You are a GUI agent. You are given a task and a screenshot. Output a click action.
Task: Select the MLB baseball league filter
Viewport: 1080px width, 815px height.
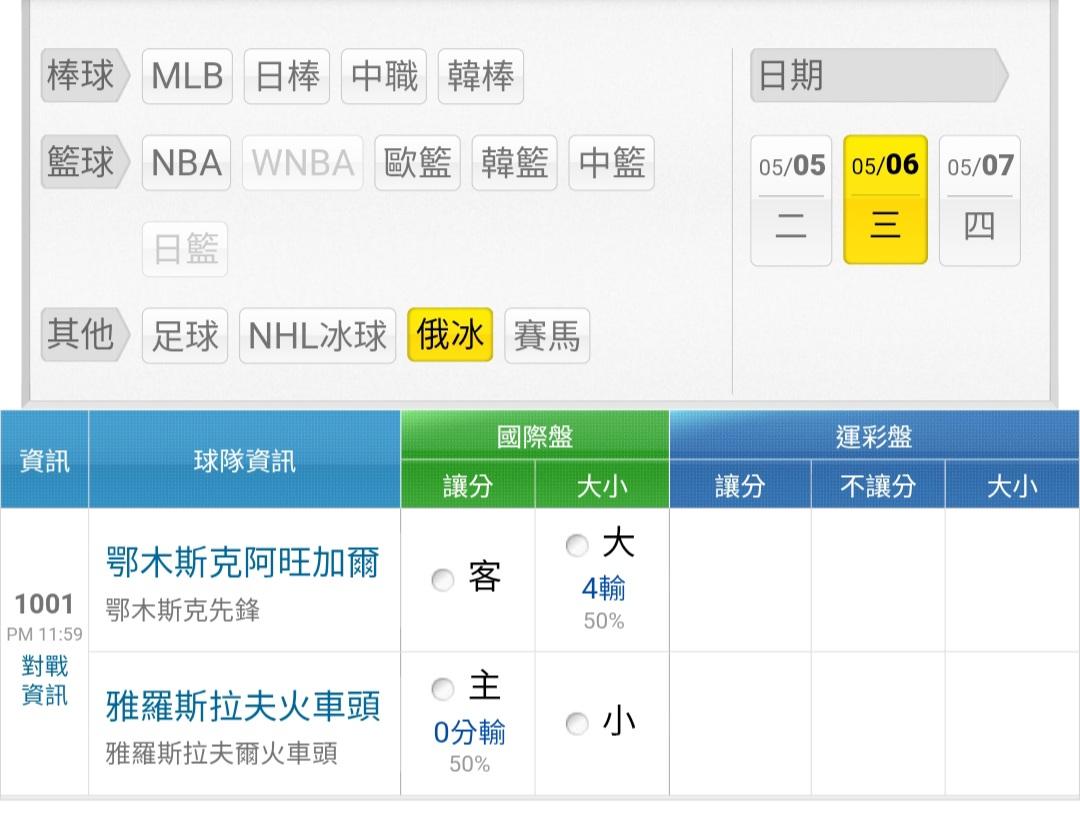click(187, 76)
